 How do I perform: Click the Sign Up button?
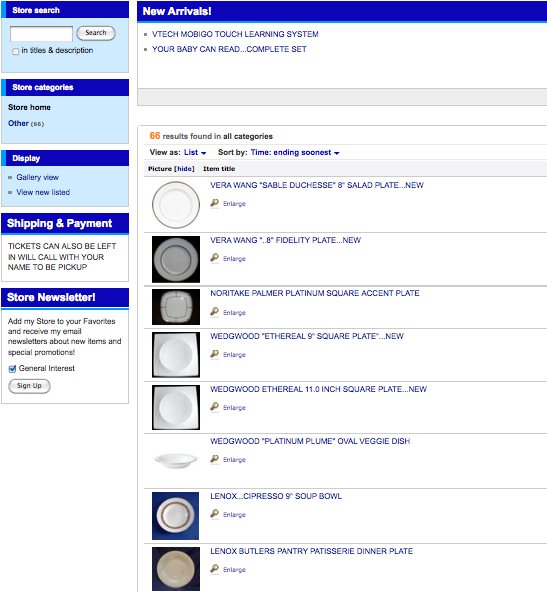[29, 386]
